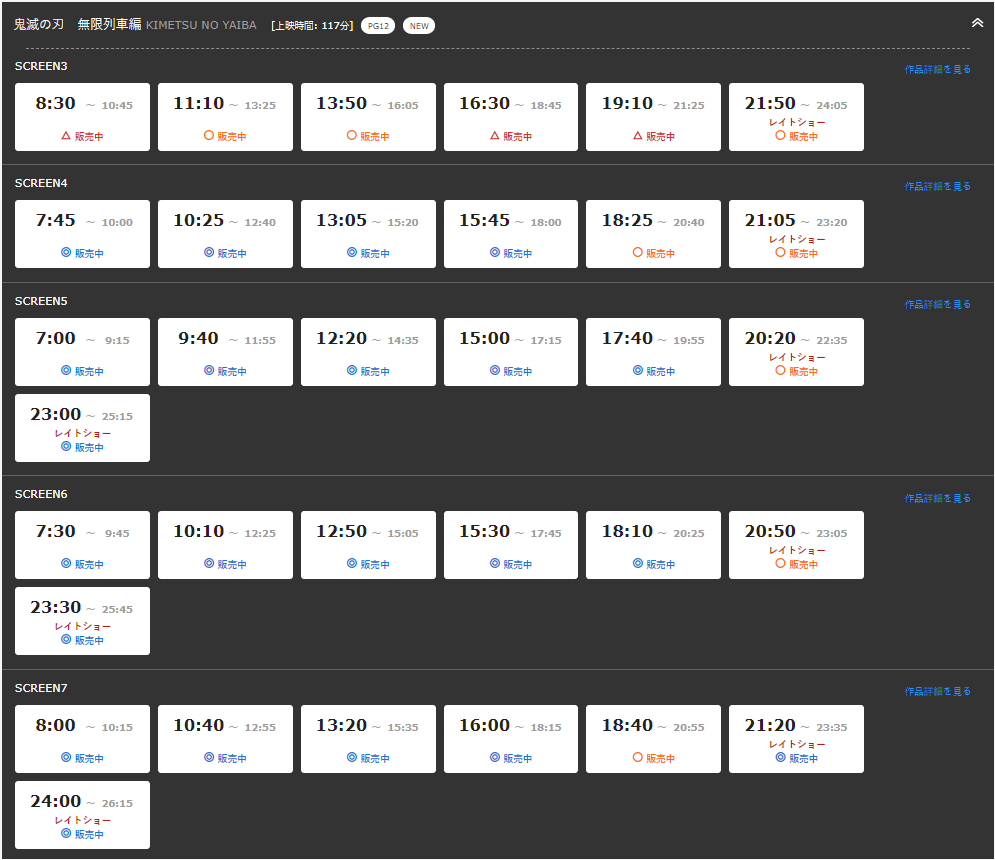The width and height of the screenshot is (995, 860).
Task: Select the 8:00 showtime on SCREEN7
Action: click(x=82, y=739)
